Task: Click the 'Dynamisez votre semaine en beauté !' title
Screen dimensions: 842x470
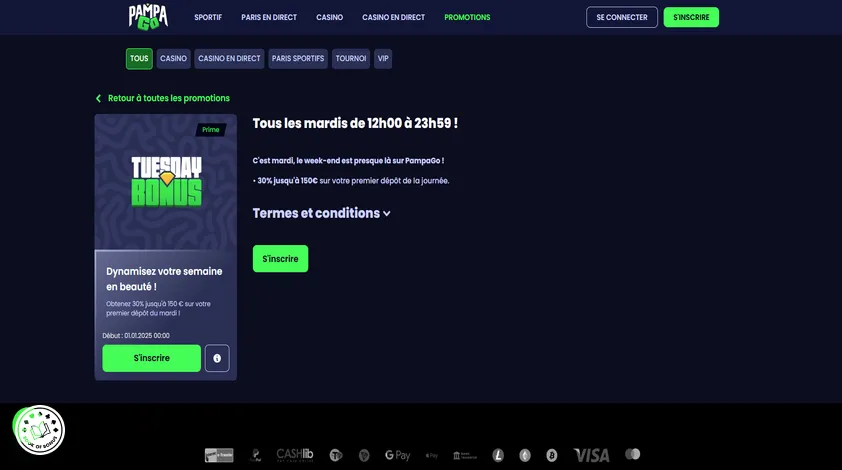Action: tap(164, 279)
